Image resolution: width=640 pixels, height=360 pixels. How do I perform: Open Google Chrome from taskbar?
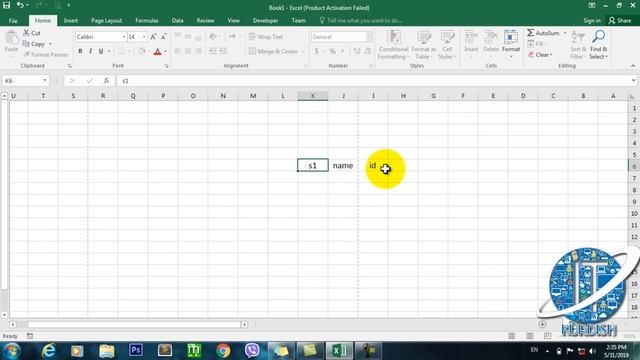point(223,351)
